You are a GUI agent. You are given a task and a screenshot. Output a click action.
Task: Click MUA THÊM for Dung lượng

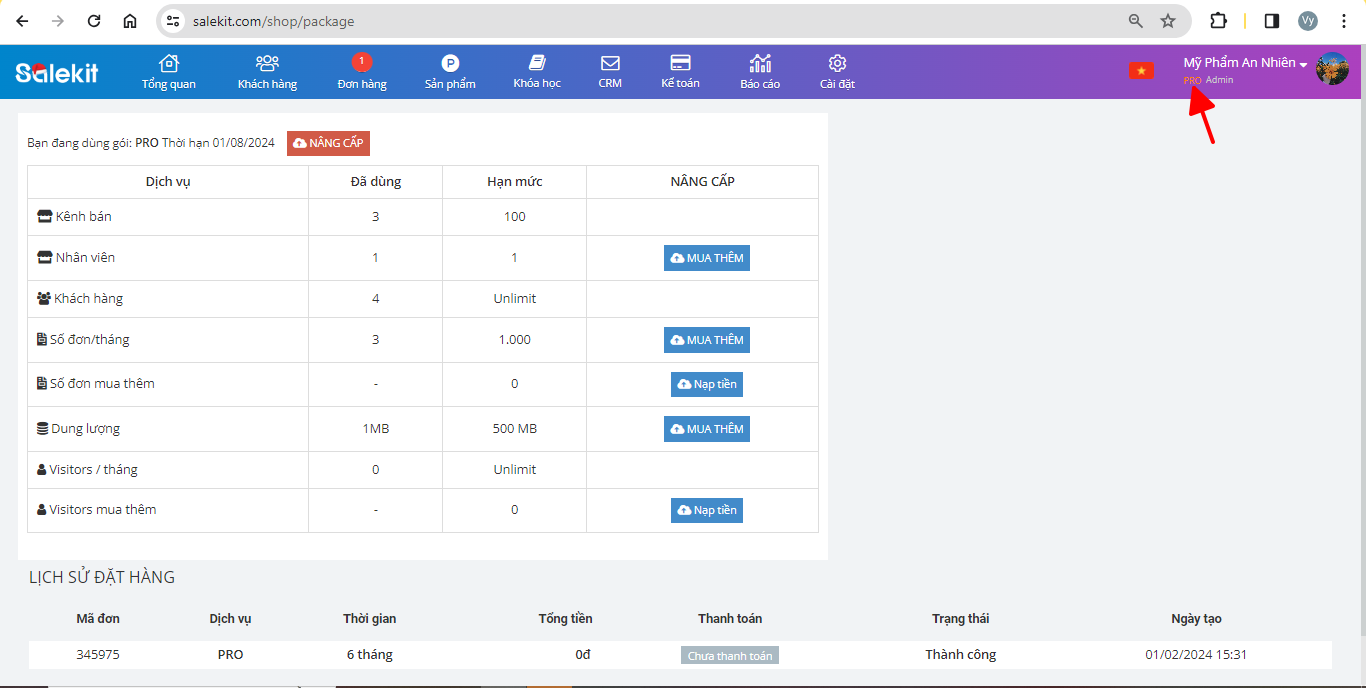[x=707, y=429]
